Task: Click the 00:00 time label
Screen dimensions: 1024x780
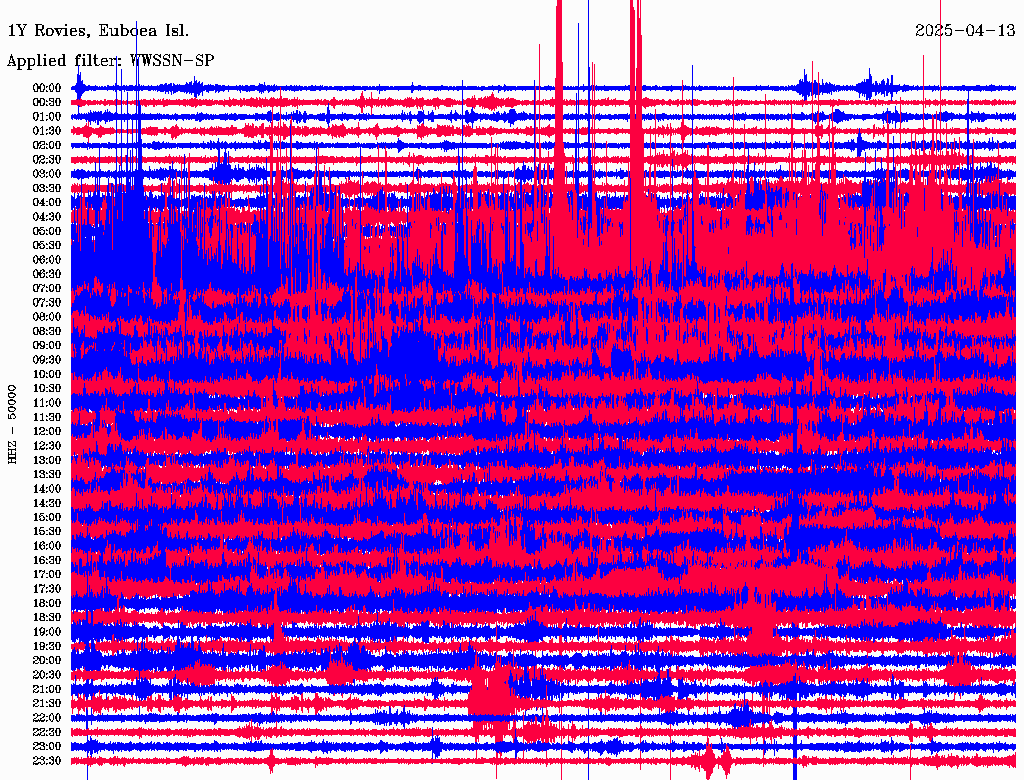Action: click(47, 88)
